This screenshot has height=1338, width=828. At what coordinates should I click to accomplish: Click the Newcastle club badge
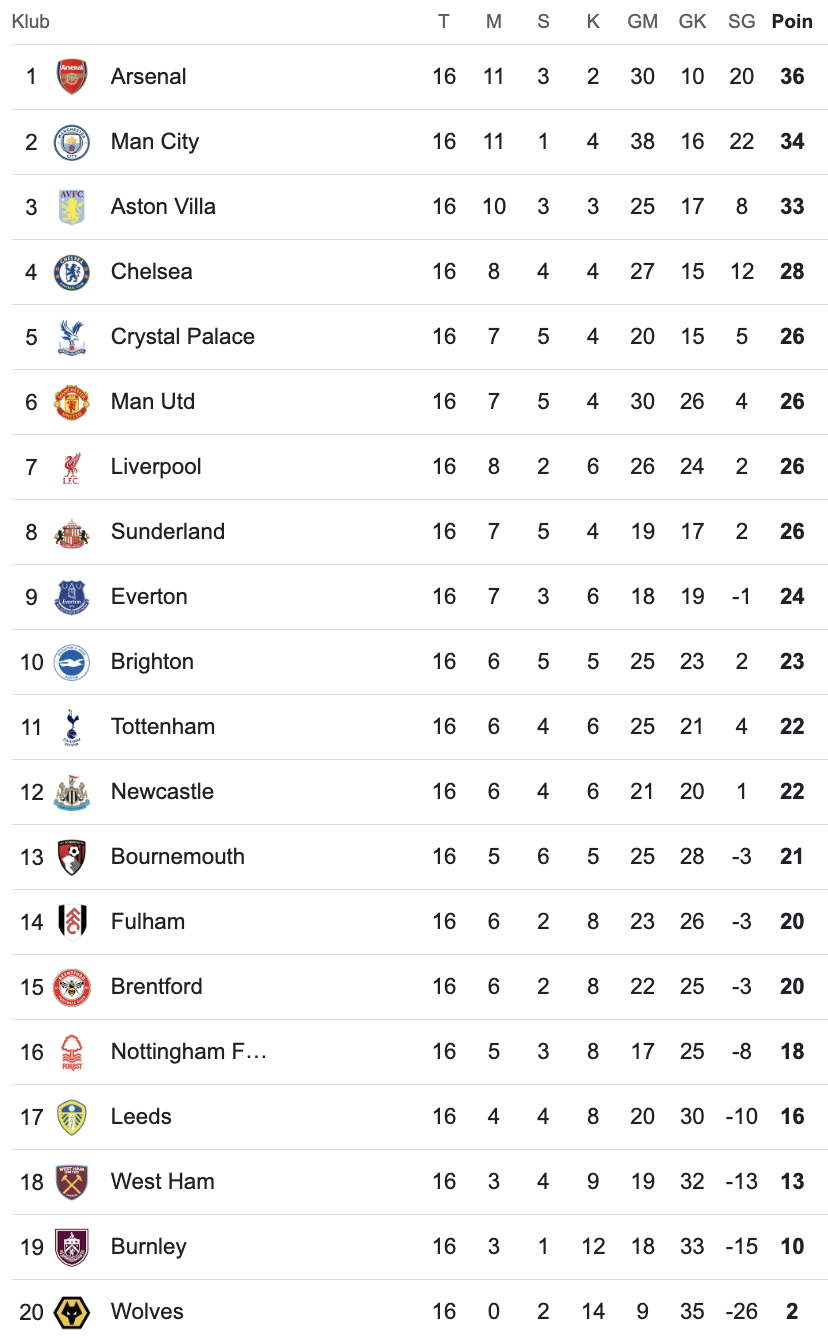coord(72,792)
